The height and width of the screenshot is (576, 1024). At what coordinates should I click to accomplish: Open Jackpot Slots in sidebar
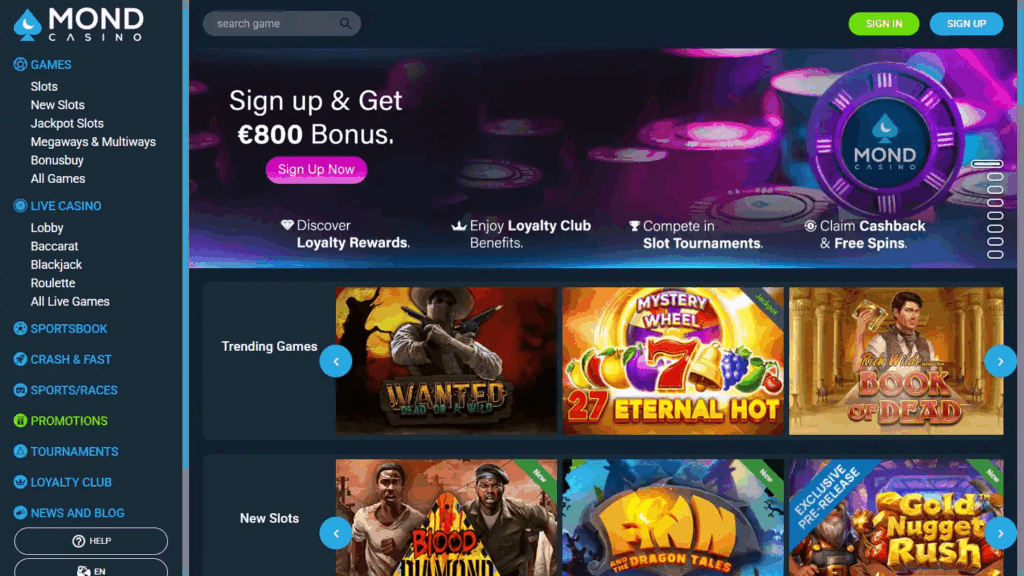(x=67, y=123)
